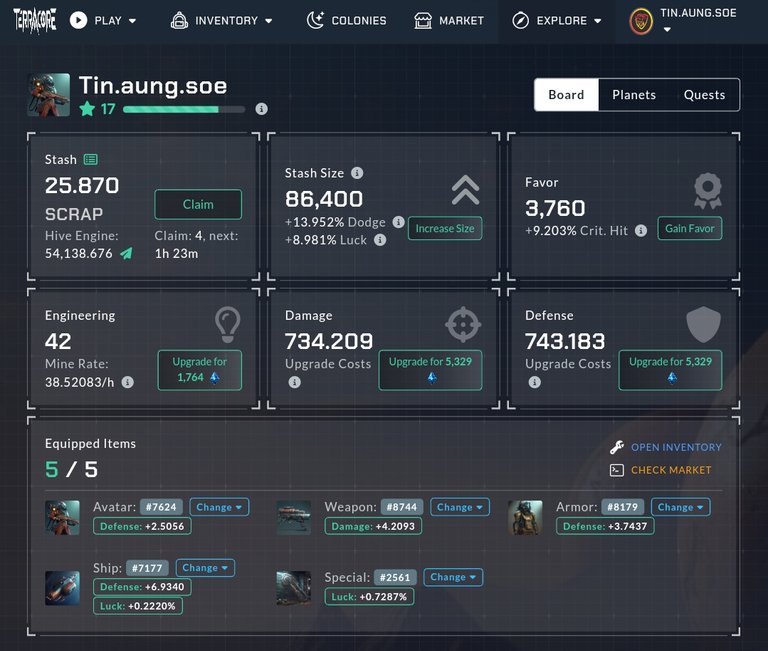The height and width of the screenshot is (651, 768).
Task: Open the Stash list icon
Action: tap(91, 159)
